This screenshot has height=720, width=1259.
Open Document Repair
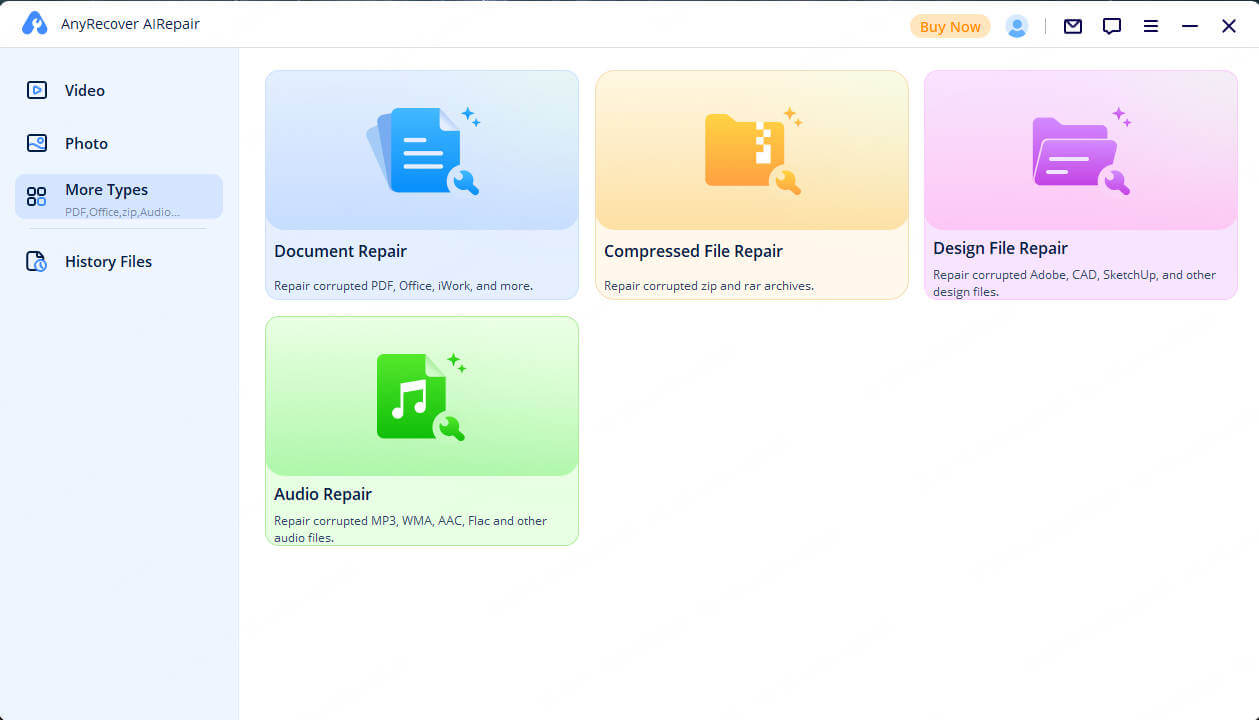(x=421, y=184)
